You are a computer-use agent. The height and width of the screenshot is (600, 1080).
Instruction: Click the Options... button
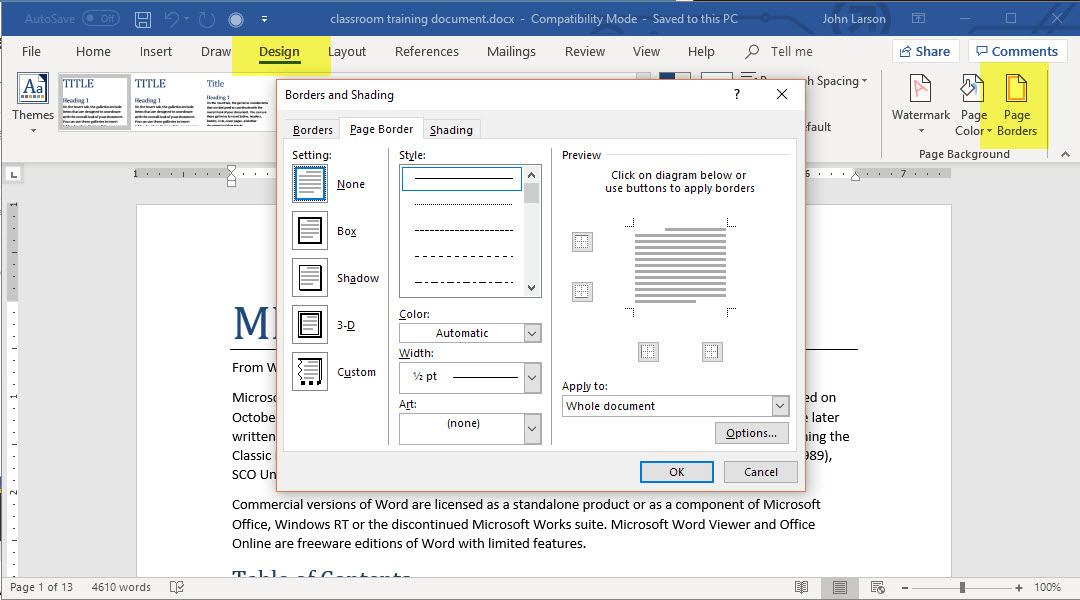(751, 433)
